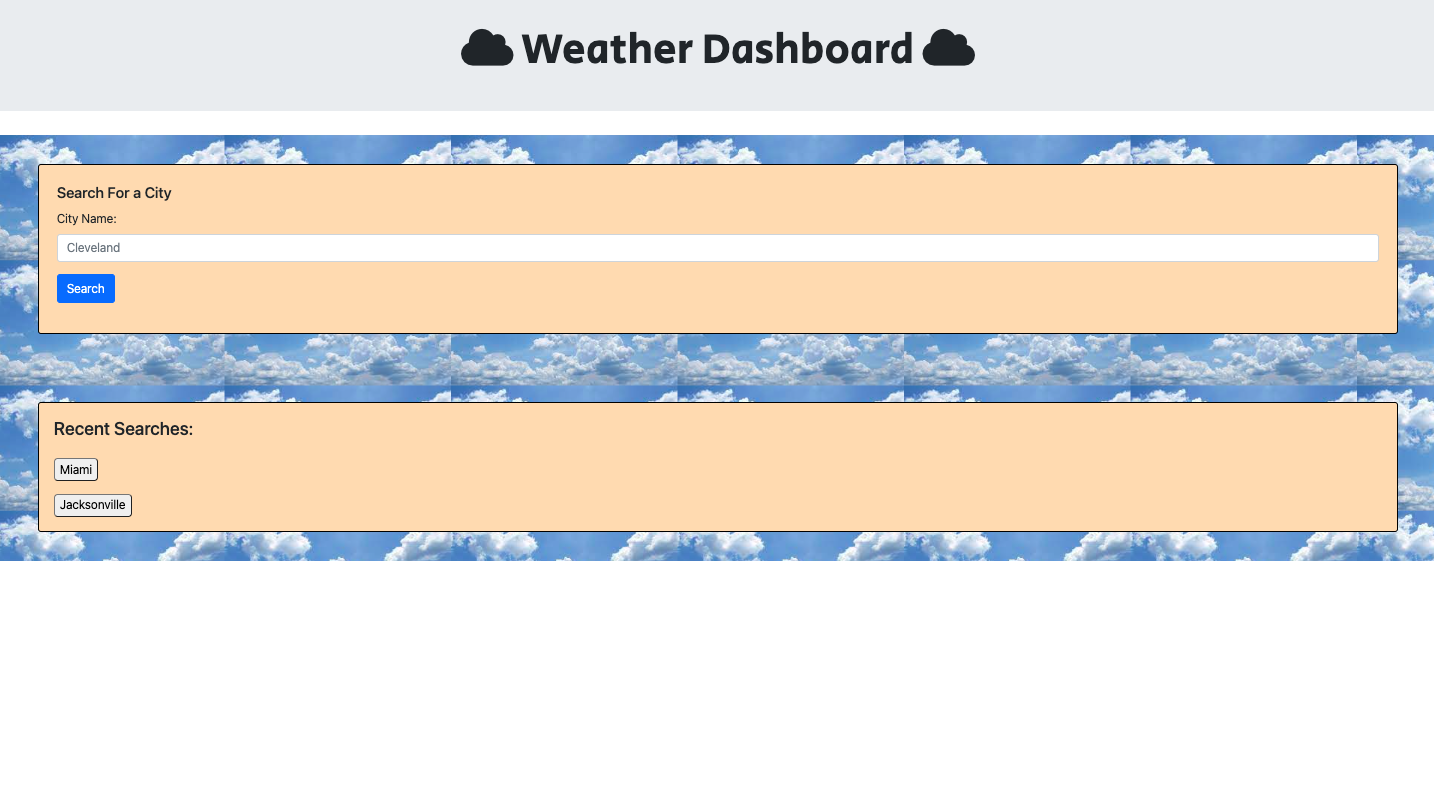Click the 'Weather Dashboard' page title

[x=718, y=47]
